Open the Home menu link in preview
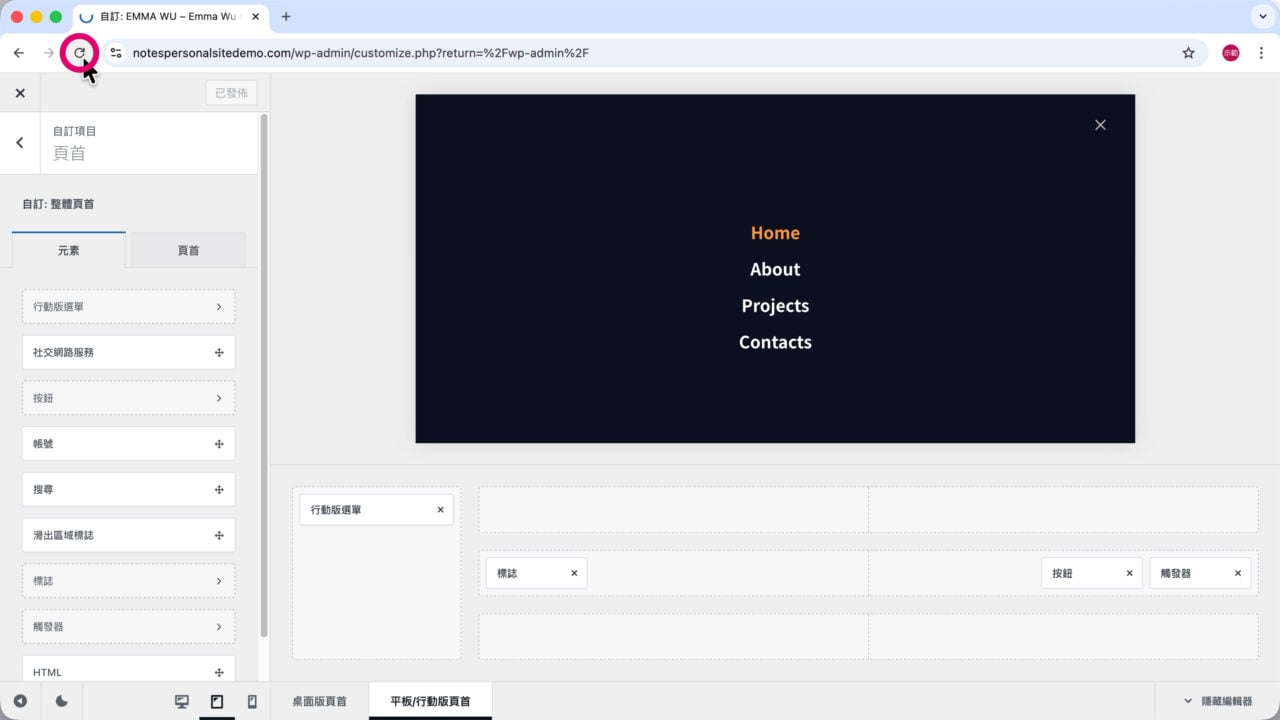This screenshot has width=1280, height=720. (x=775, y=233)
